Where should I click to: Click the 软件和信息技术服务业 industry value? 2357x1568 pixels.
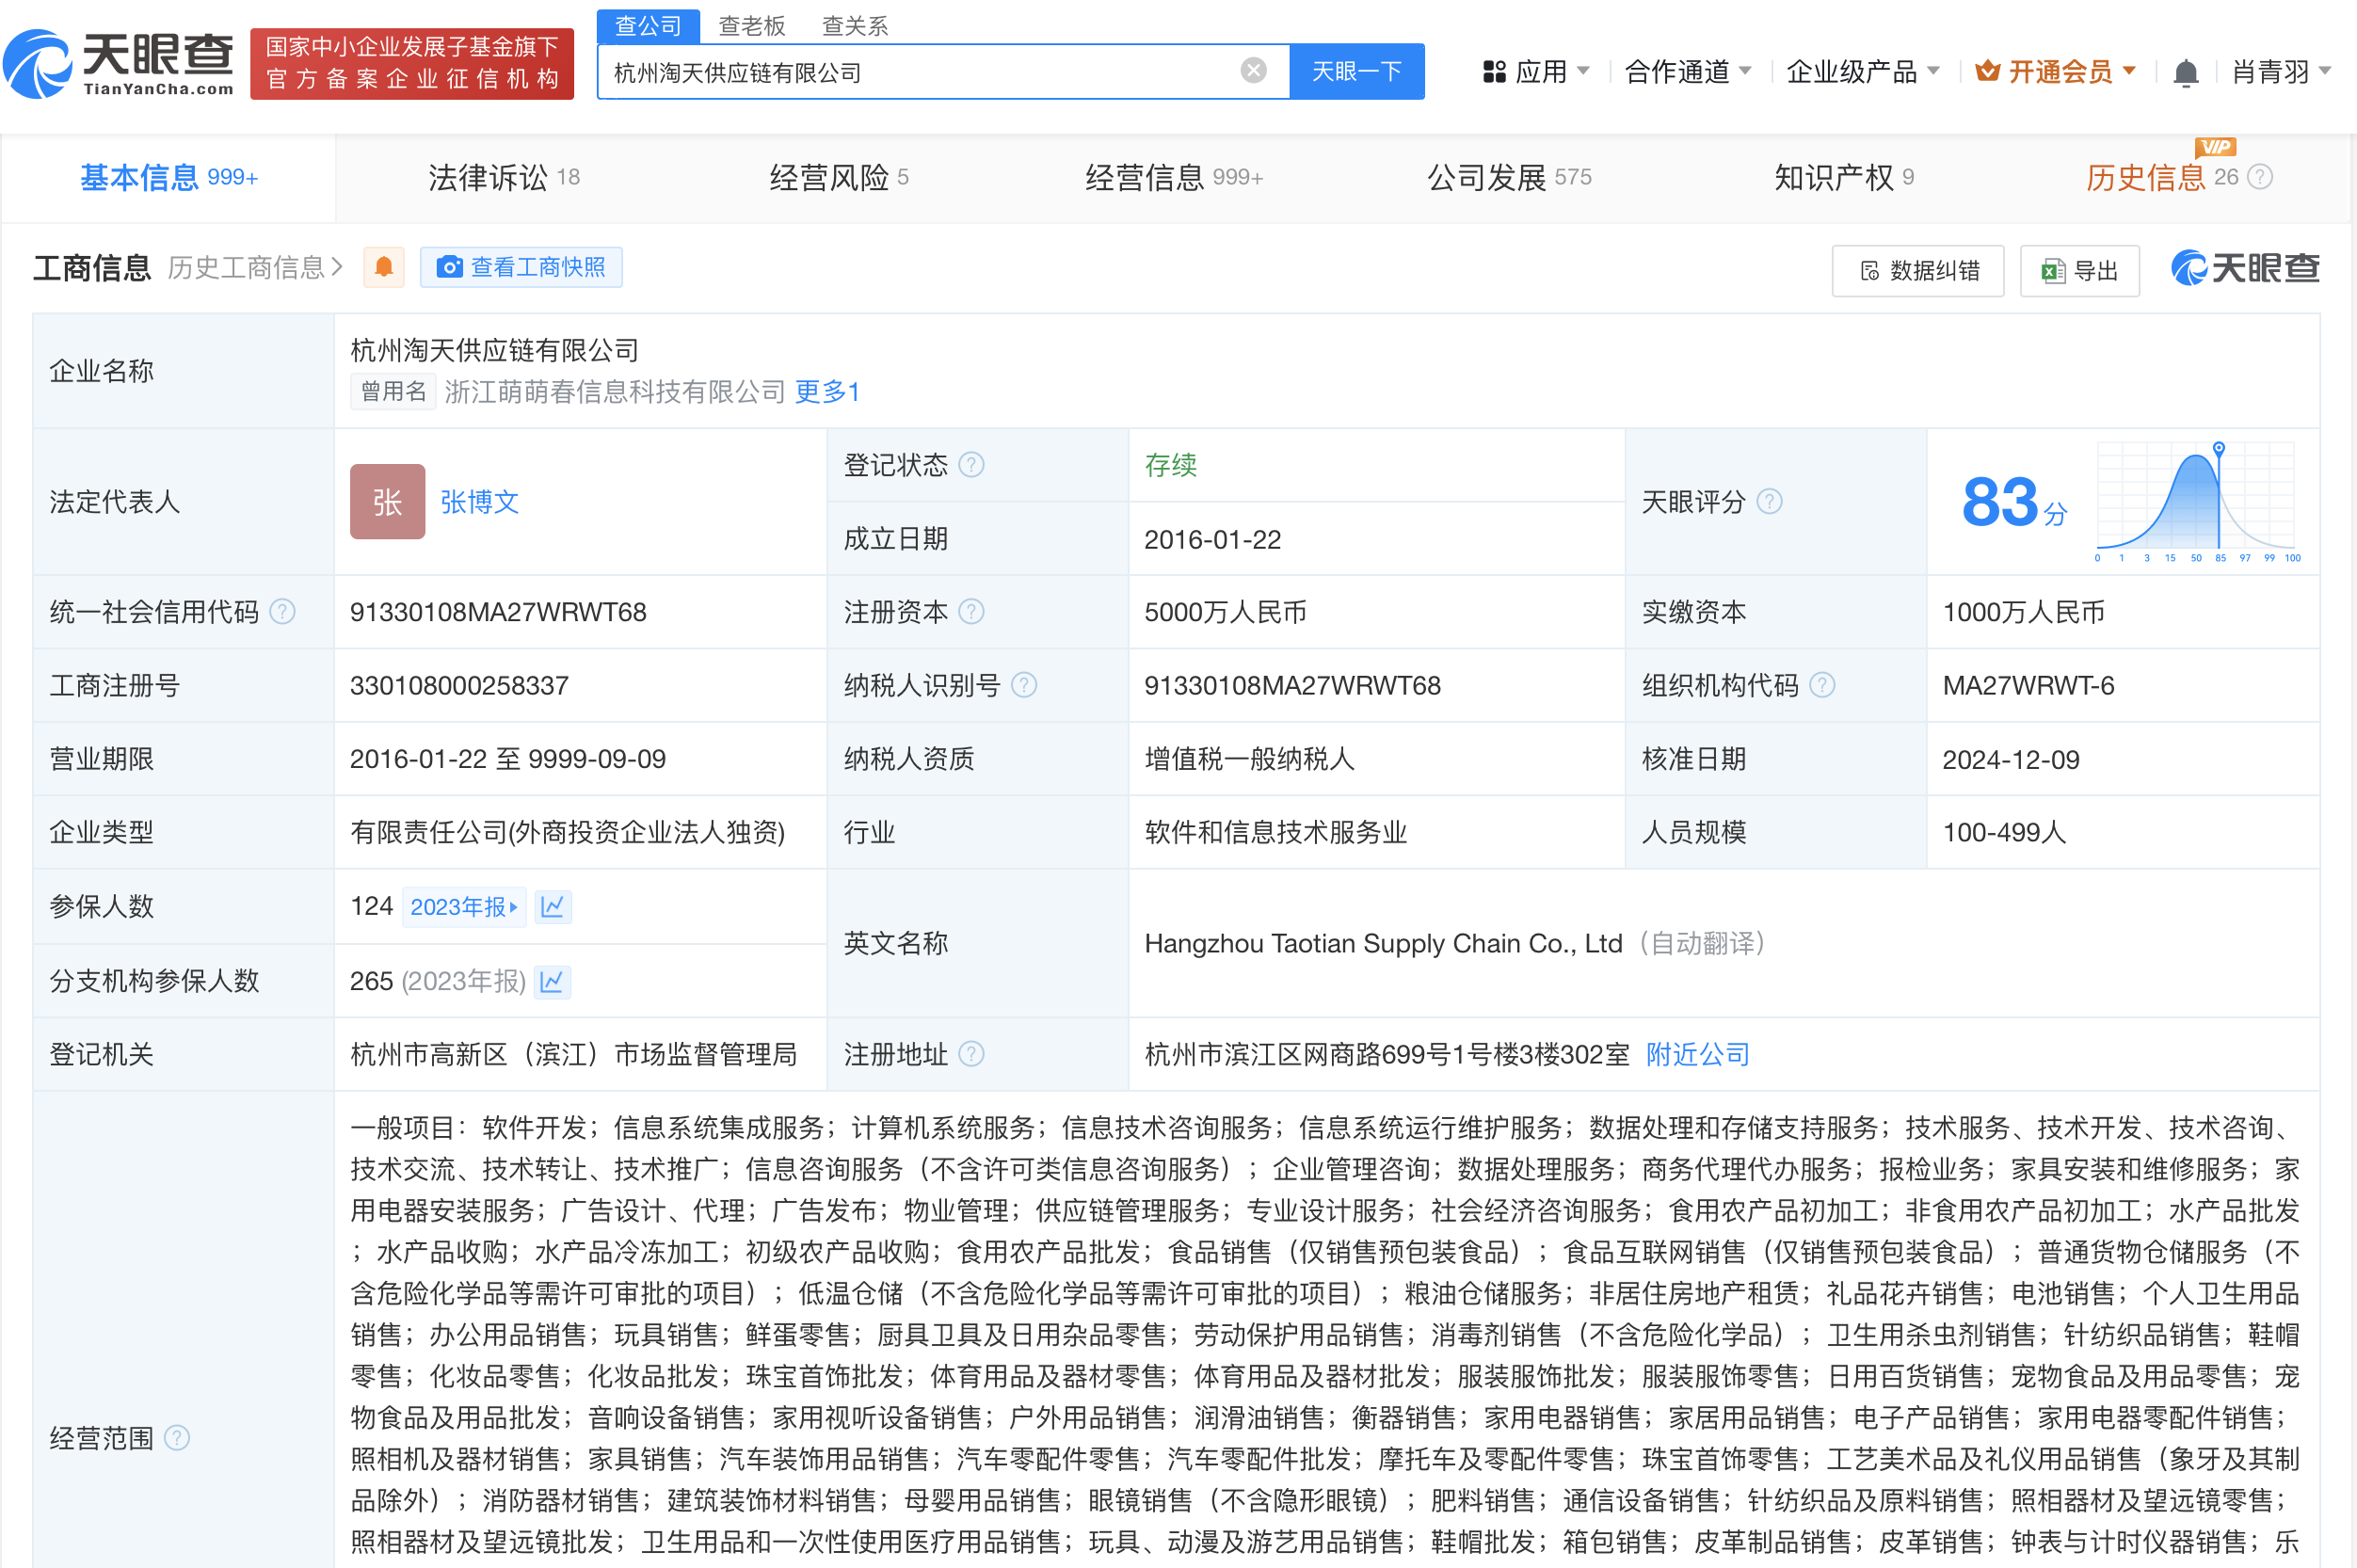point(1275,832)
